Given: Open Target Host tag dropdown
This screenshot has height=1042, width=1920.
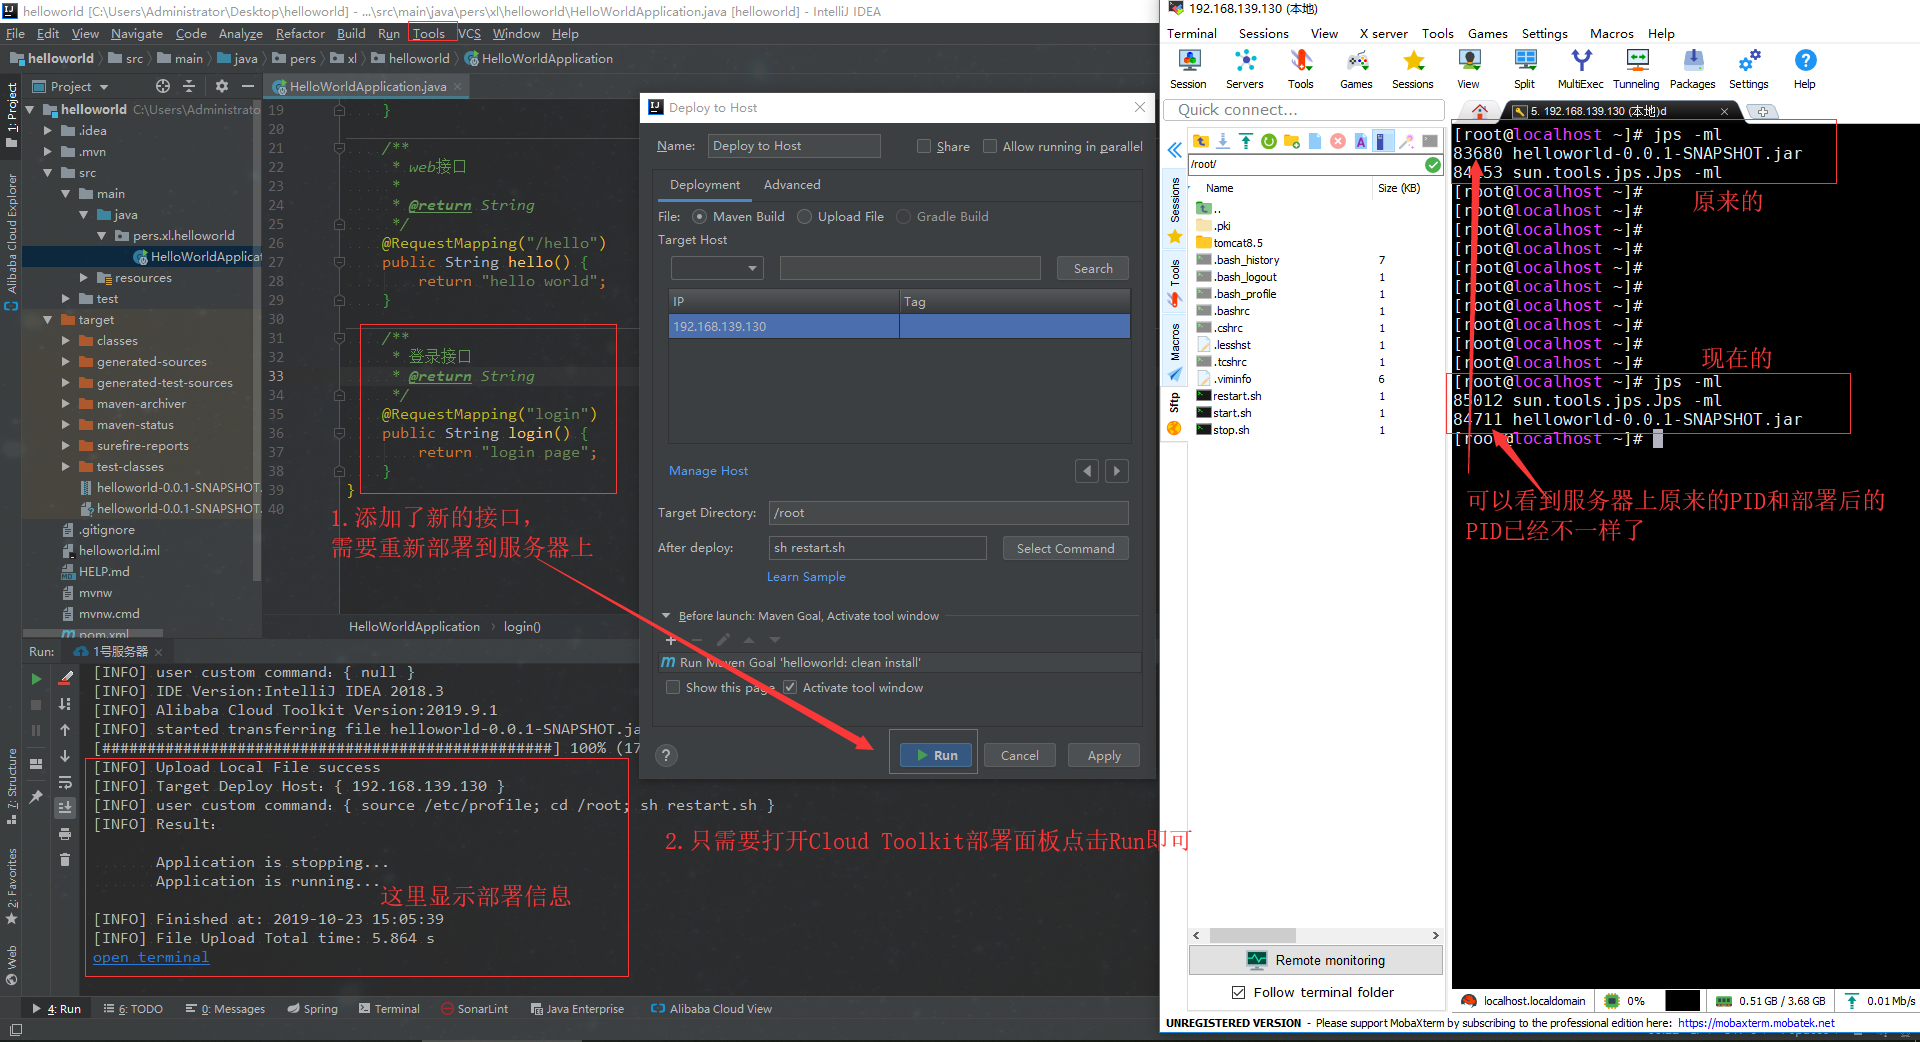Looking at the screenshot, I should (717, 268).
